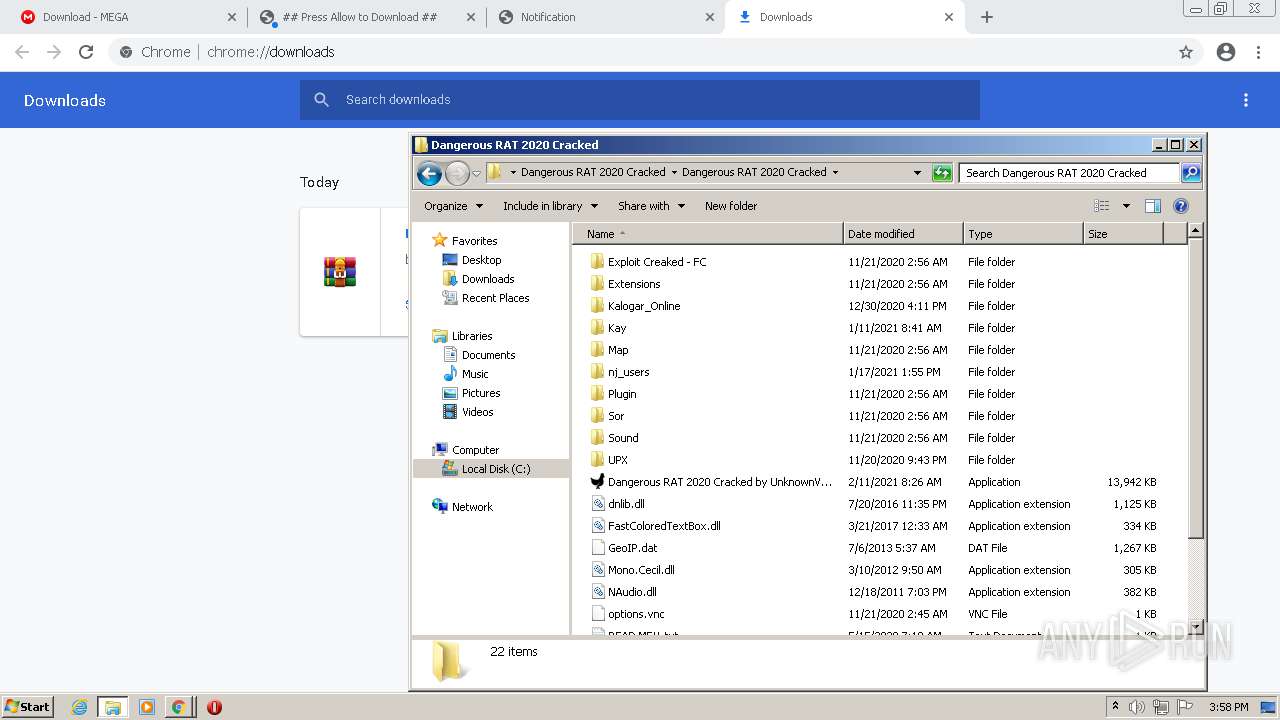Click the search magnifier in Explorer

[x=1190, y=173]
